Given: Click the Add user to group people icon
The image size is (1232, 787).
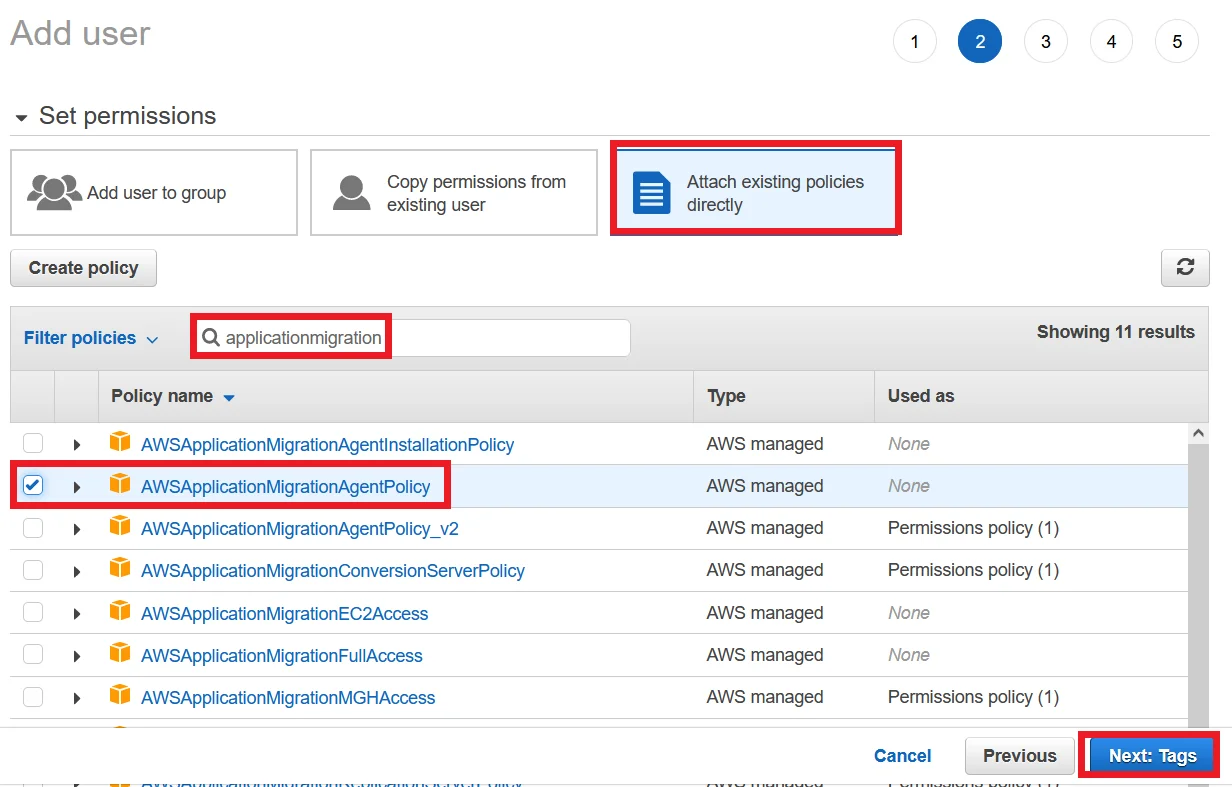Looking at the screenshot, I should pos(55,192).
